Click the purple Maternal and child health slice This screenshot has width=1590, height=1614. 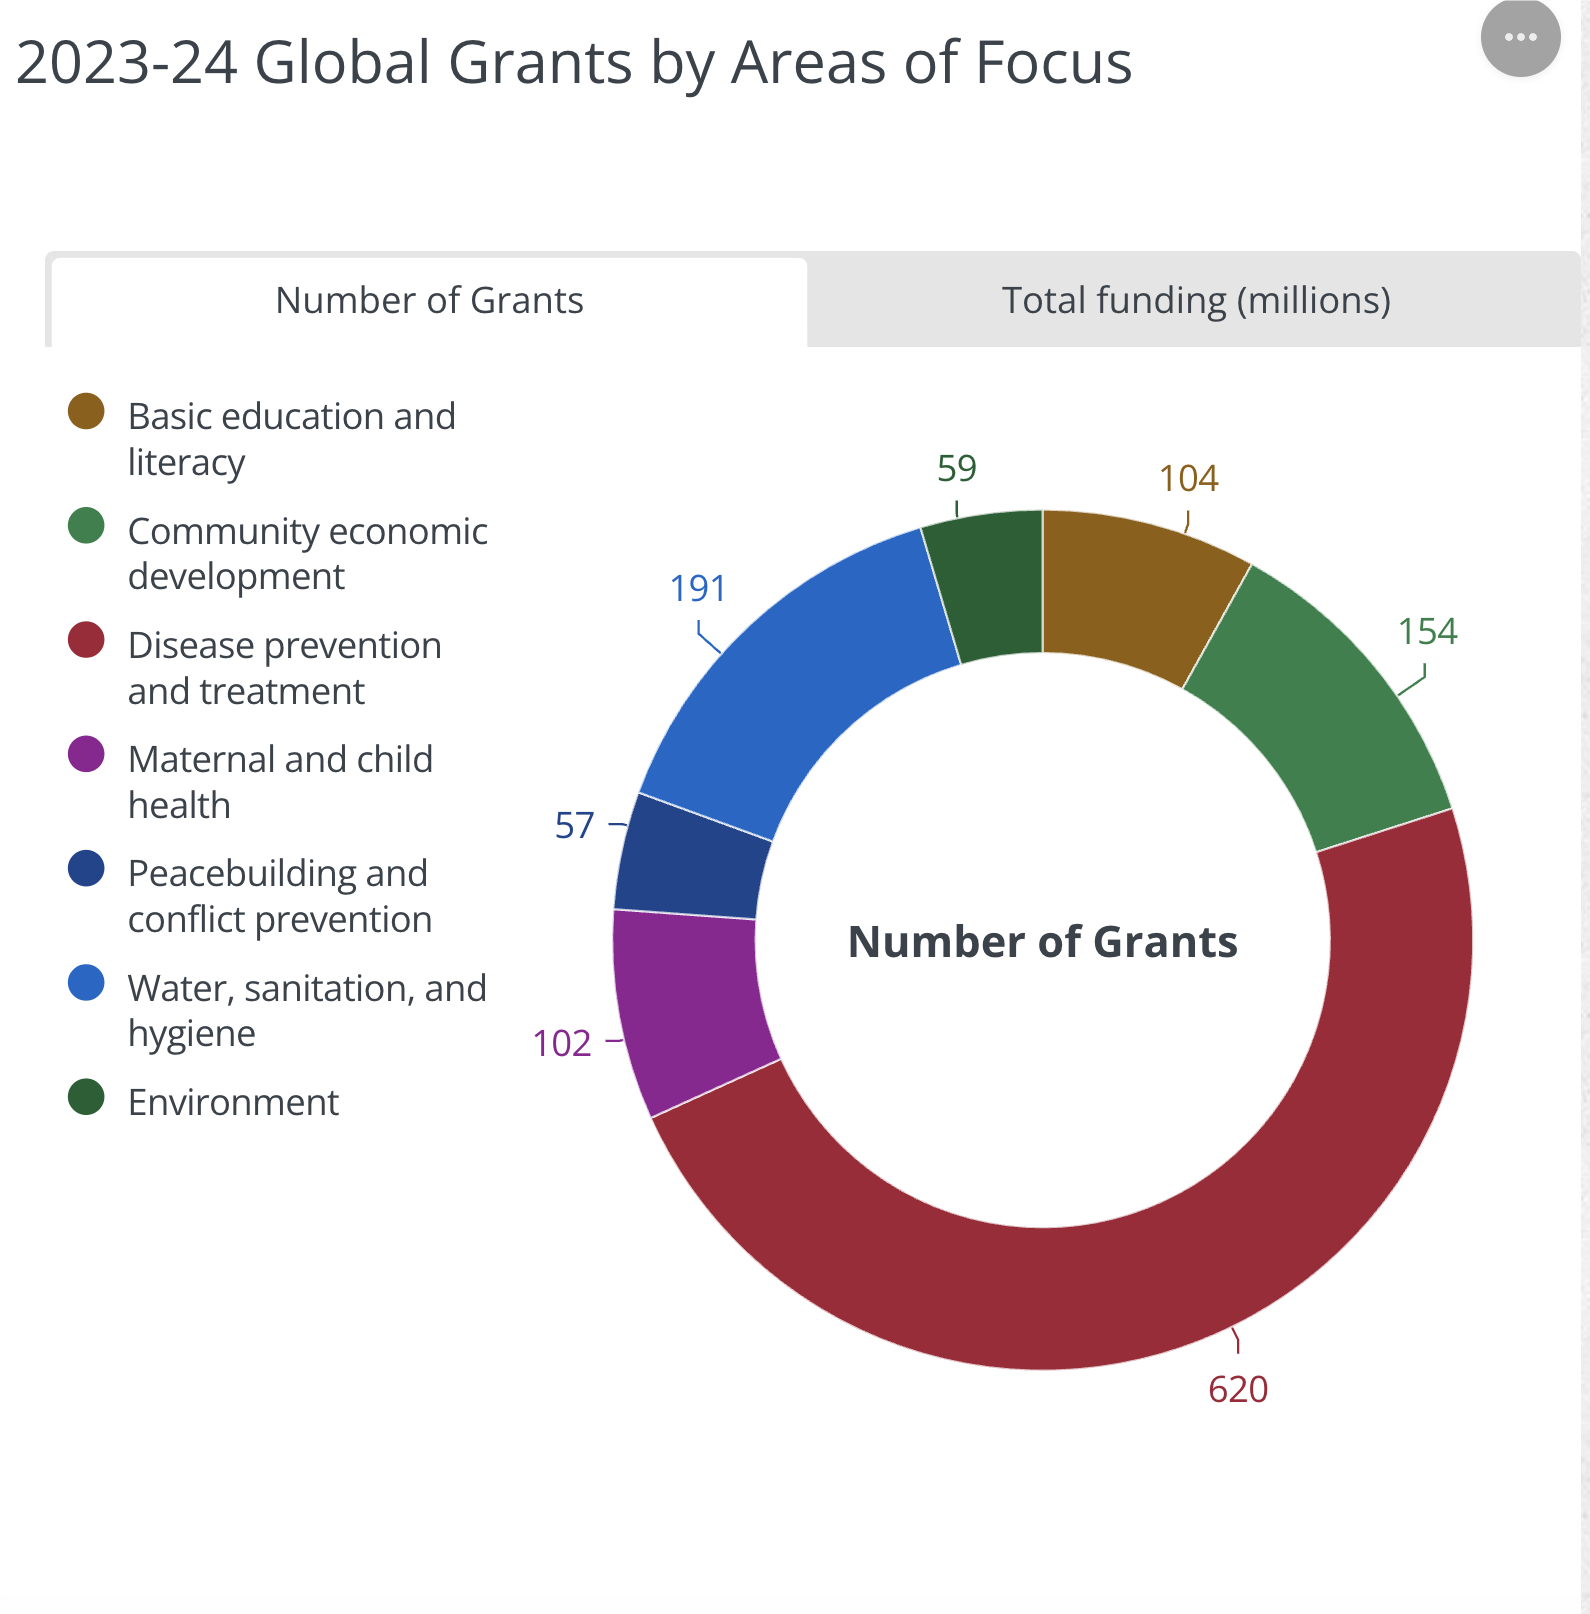(x=690, y=1010)
